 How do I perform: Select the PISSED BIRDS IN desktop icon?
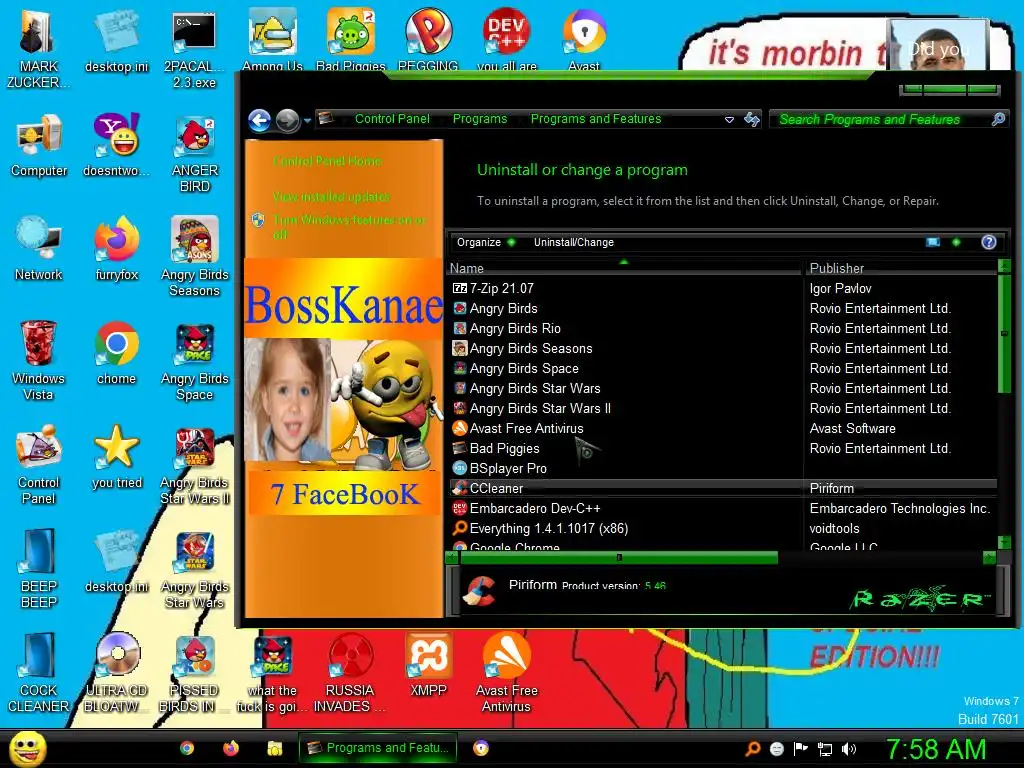(x=194, y=673)
